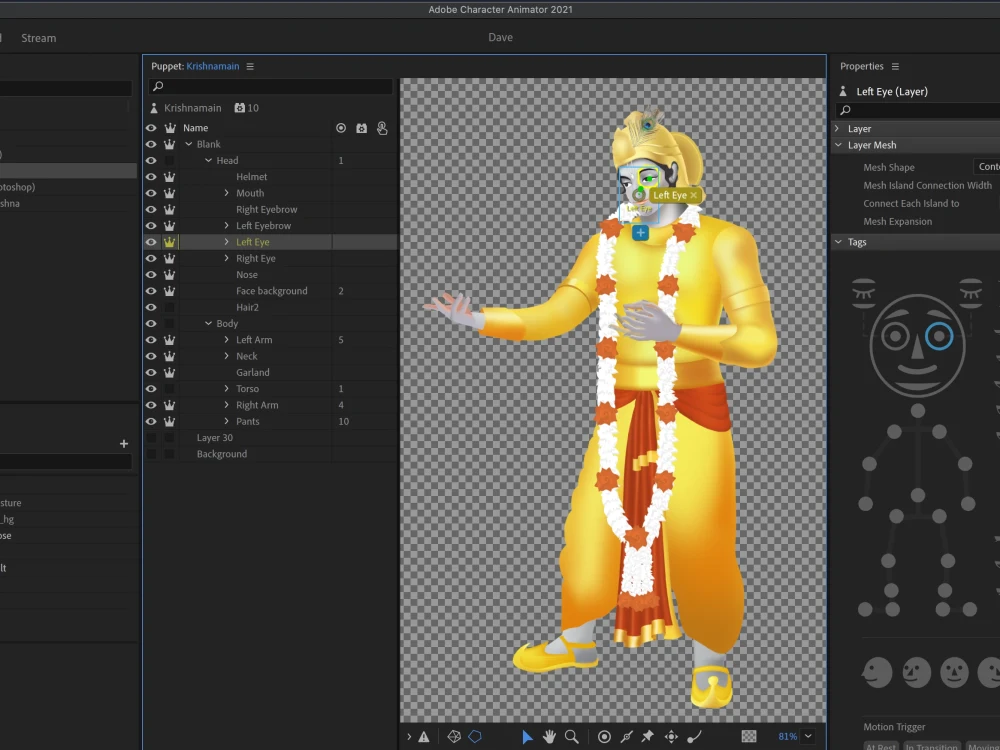Select the Handle tool circle icon
This screenshot has width=1000, height=750.
click(604, 737)
